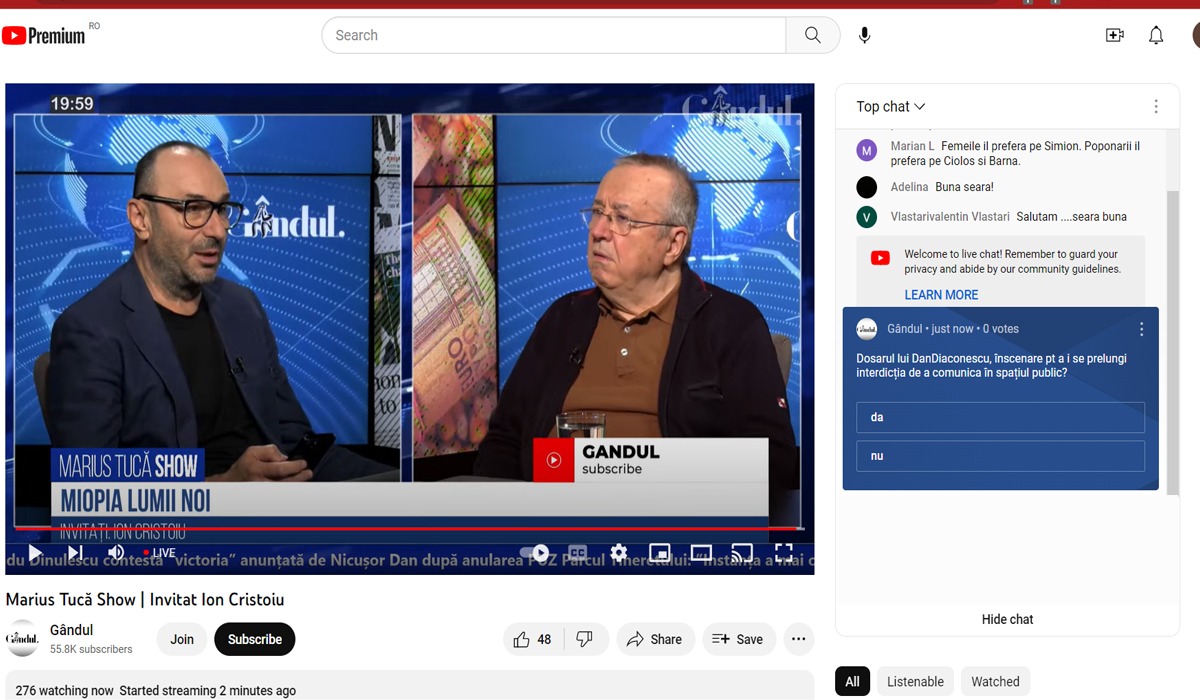The width and height of the screenshot is (1200, 700).
Task: Open LEARN MORE chat guidelines link
Action: 941,295
